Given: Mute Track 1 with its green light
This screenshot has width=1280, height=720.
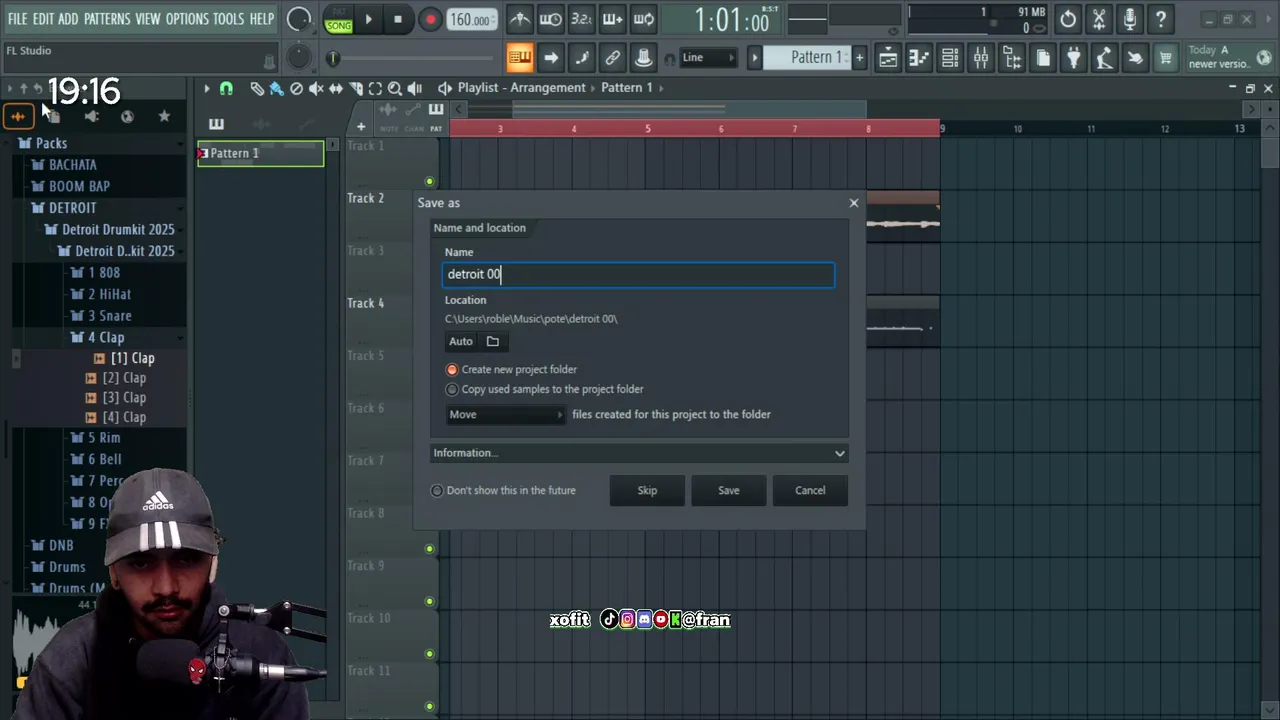Looking at the screenshot, I should click(x=430, y=182).
